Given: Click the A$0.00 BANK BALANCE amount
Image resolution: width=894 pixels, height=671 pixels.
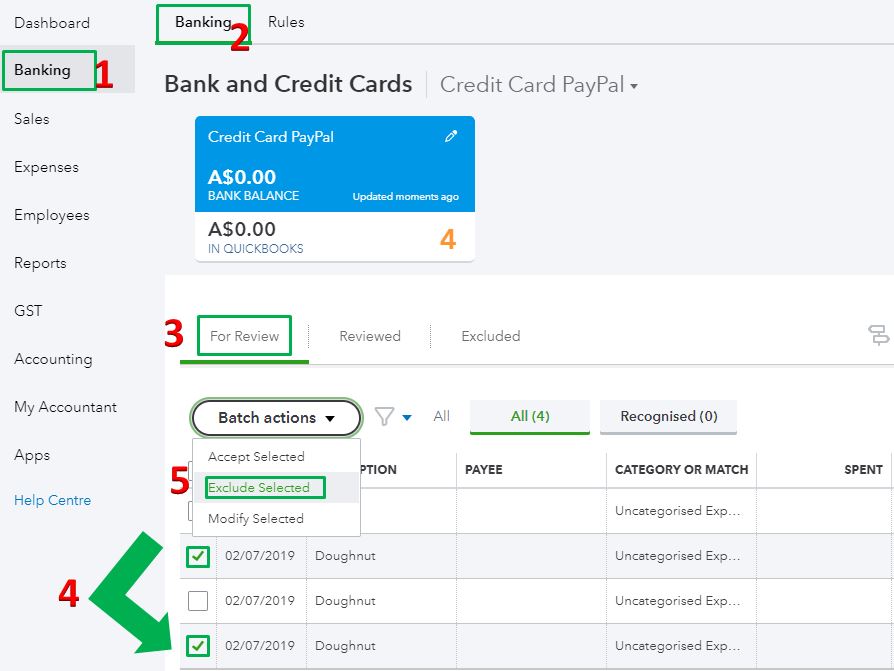Looking at the screenshot, I should (x=242, y=177).
